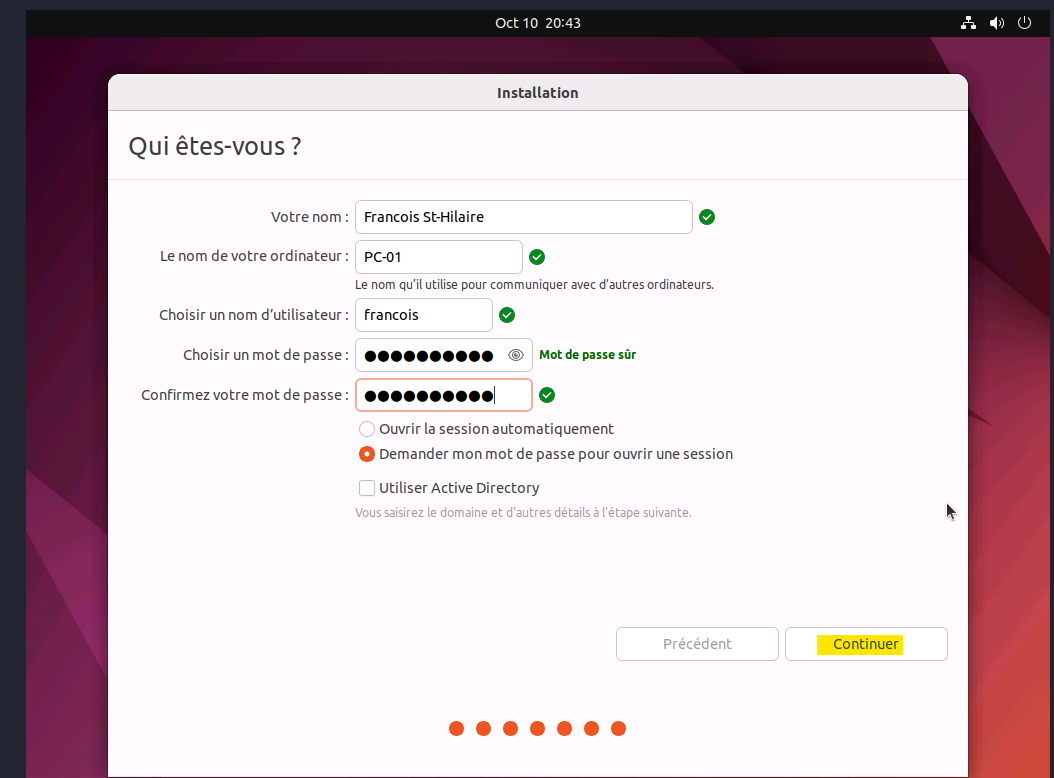Click green checkmark beside username field
Screen dimensions: 1054x778
coord(507,315)
